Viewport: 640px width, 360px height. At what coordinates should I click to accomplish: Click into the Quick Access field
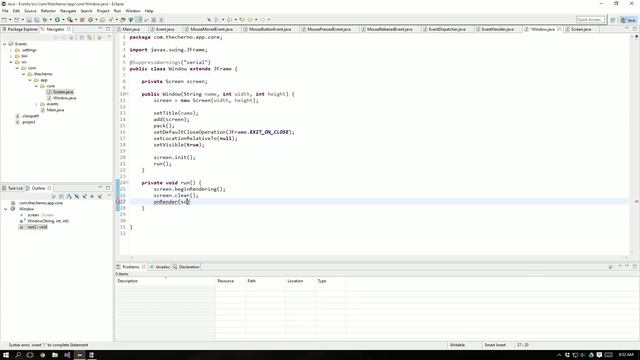[x=590, y=20]
